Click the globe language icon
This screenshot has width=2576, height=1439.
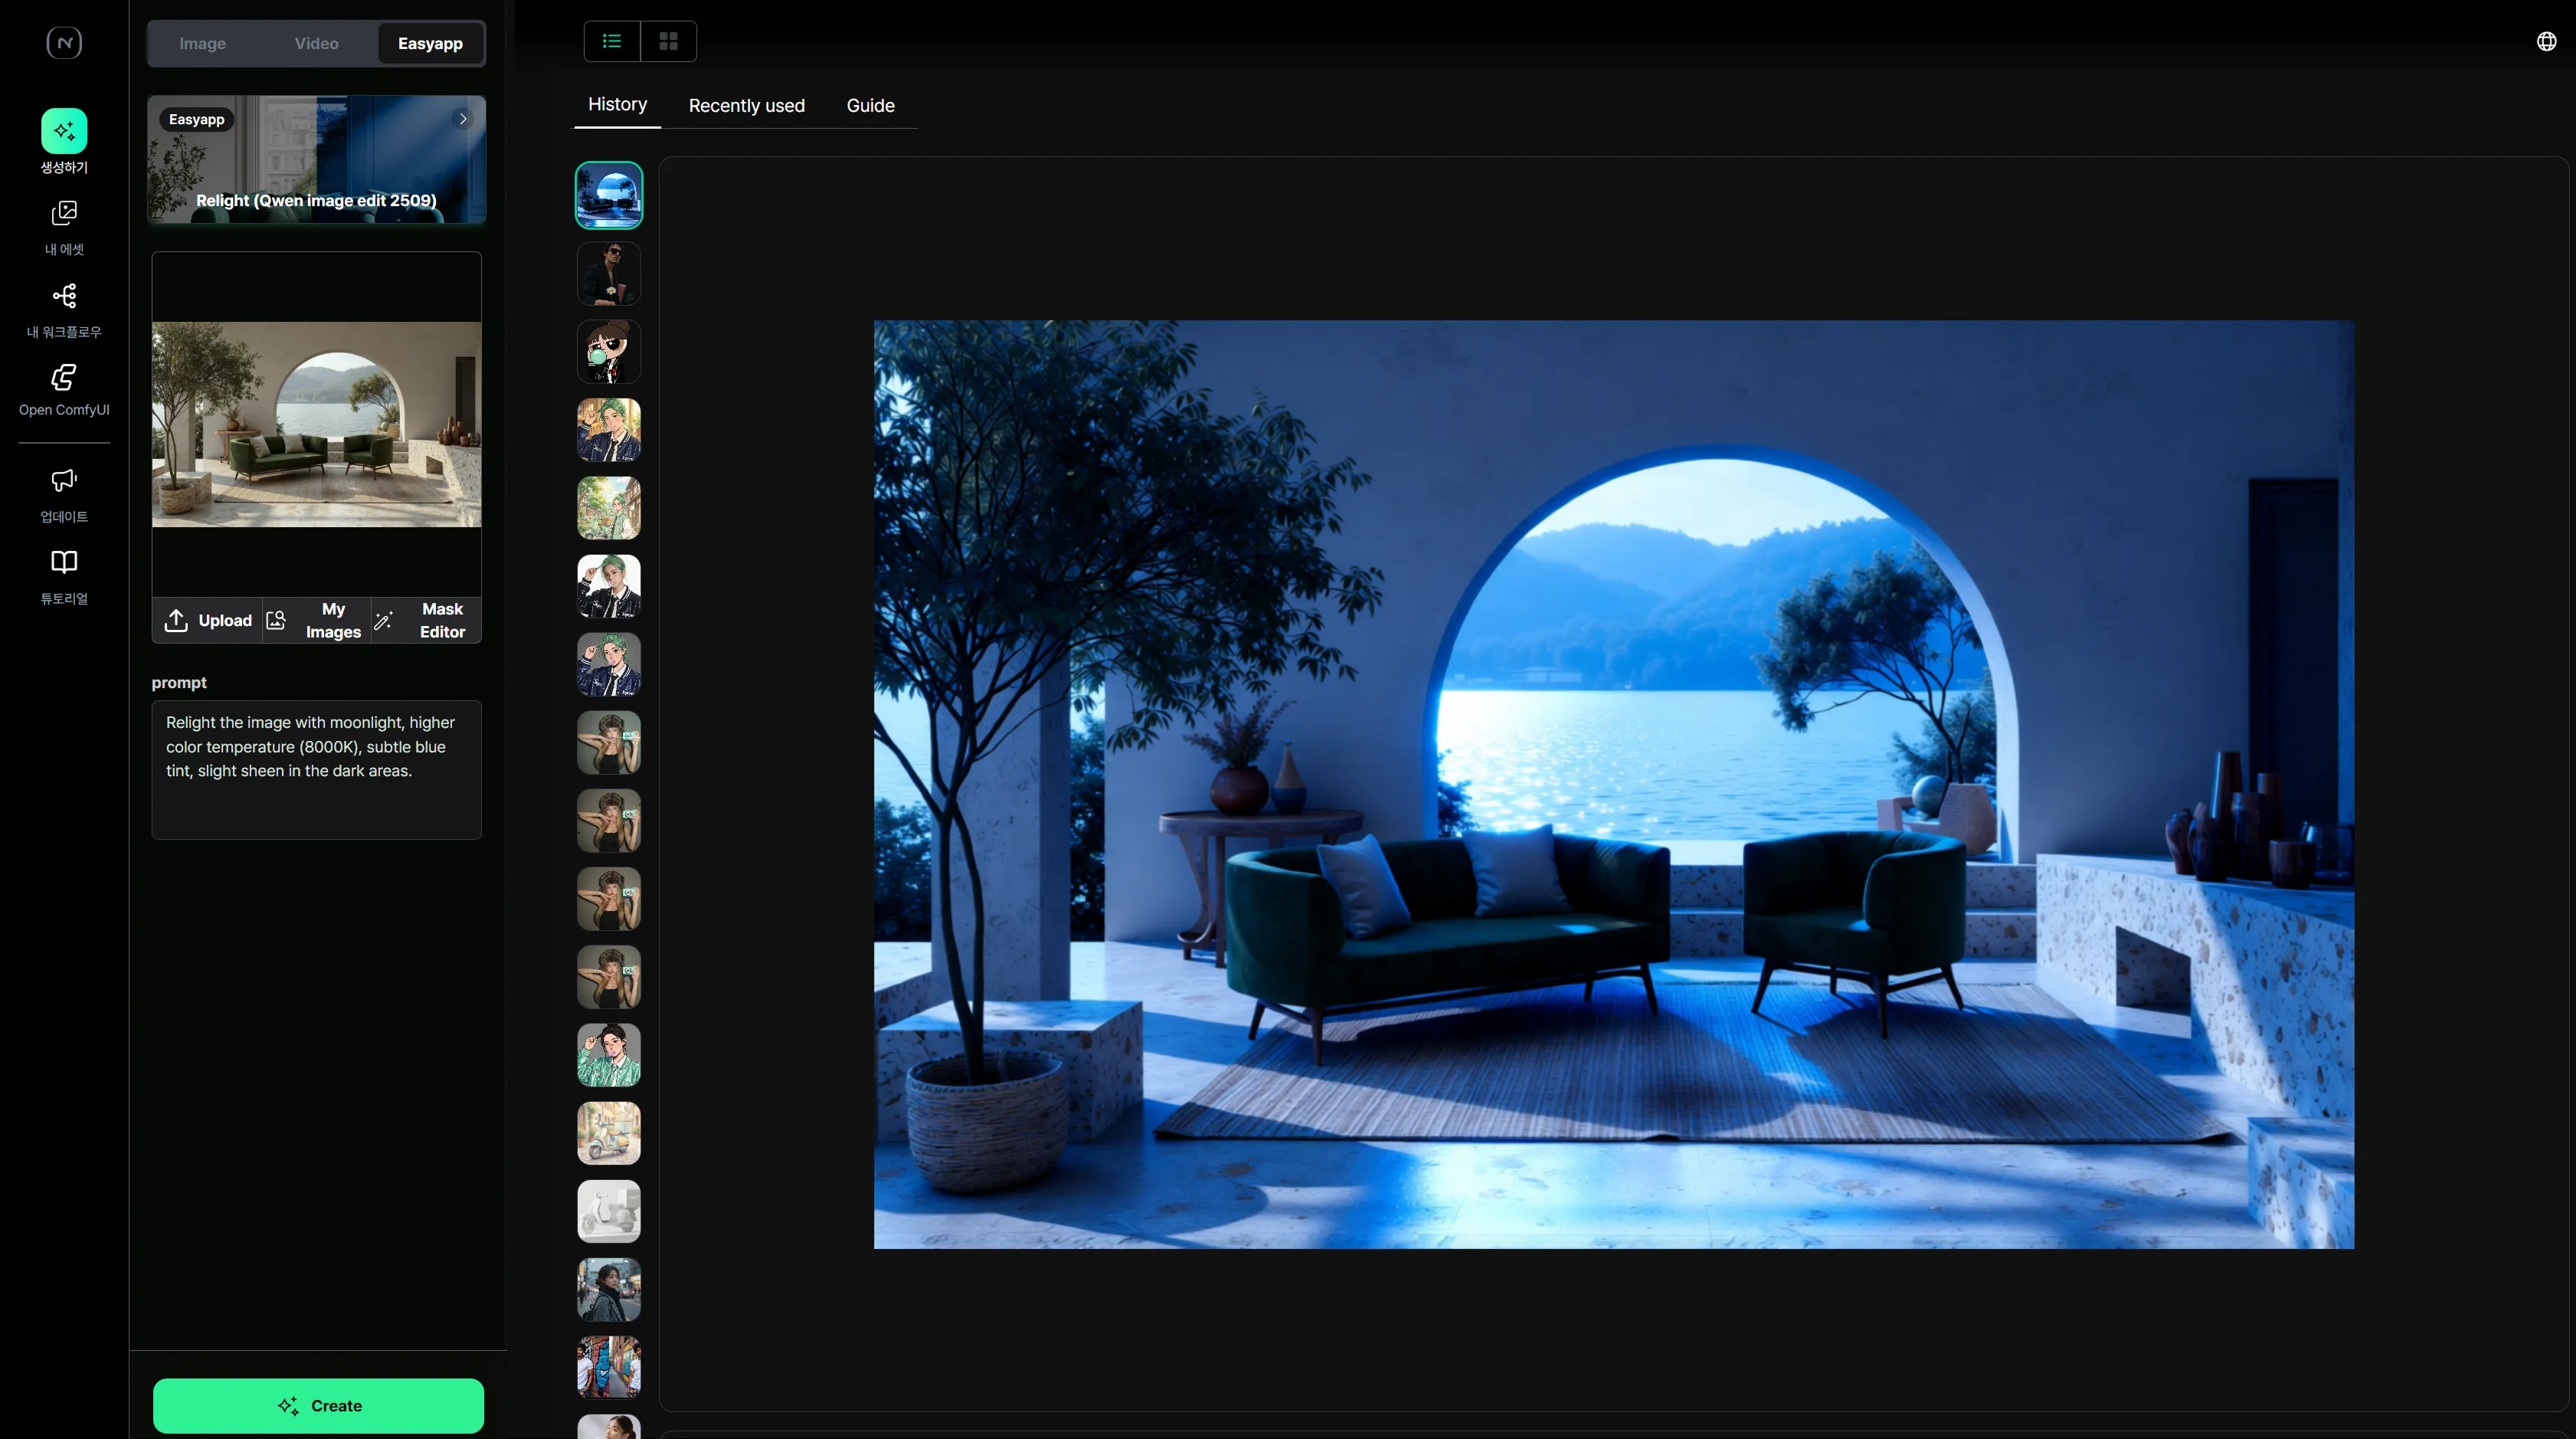(2546, 41)
